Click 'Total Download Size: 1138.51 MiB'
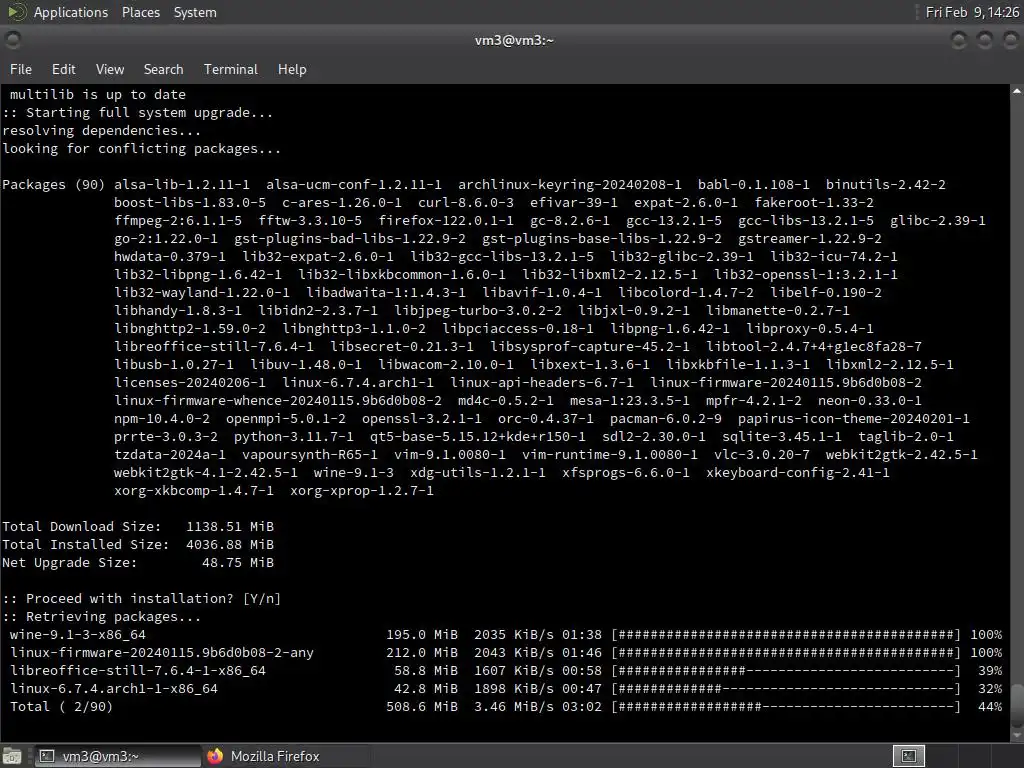The height and width of the screenshot is (768, 1024). (x=138, y=526)
